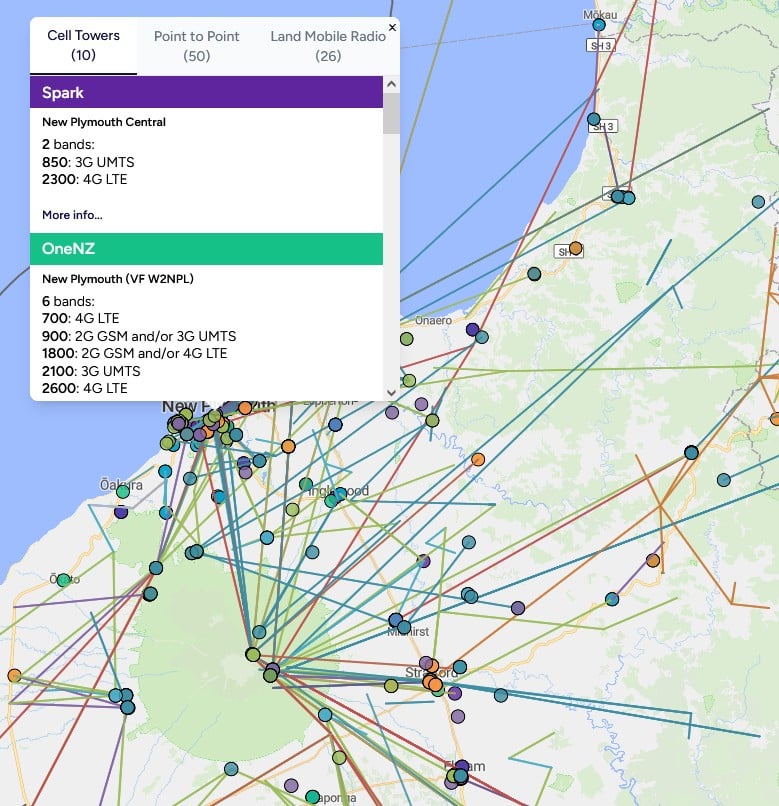Open the Land Mobile Radio tab
Viewport: 779px width, 806px height.
point(328,46)
